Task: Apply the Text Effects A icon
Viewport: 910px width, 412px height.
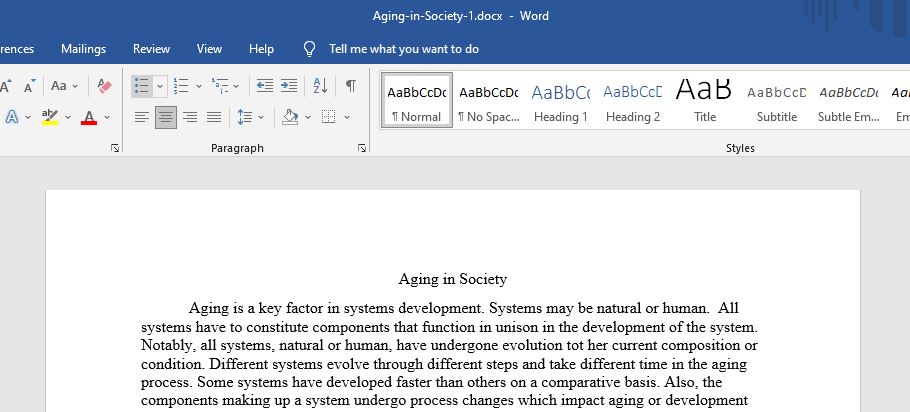Action: click(x=12, y=117)
